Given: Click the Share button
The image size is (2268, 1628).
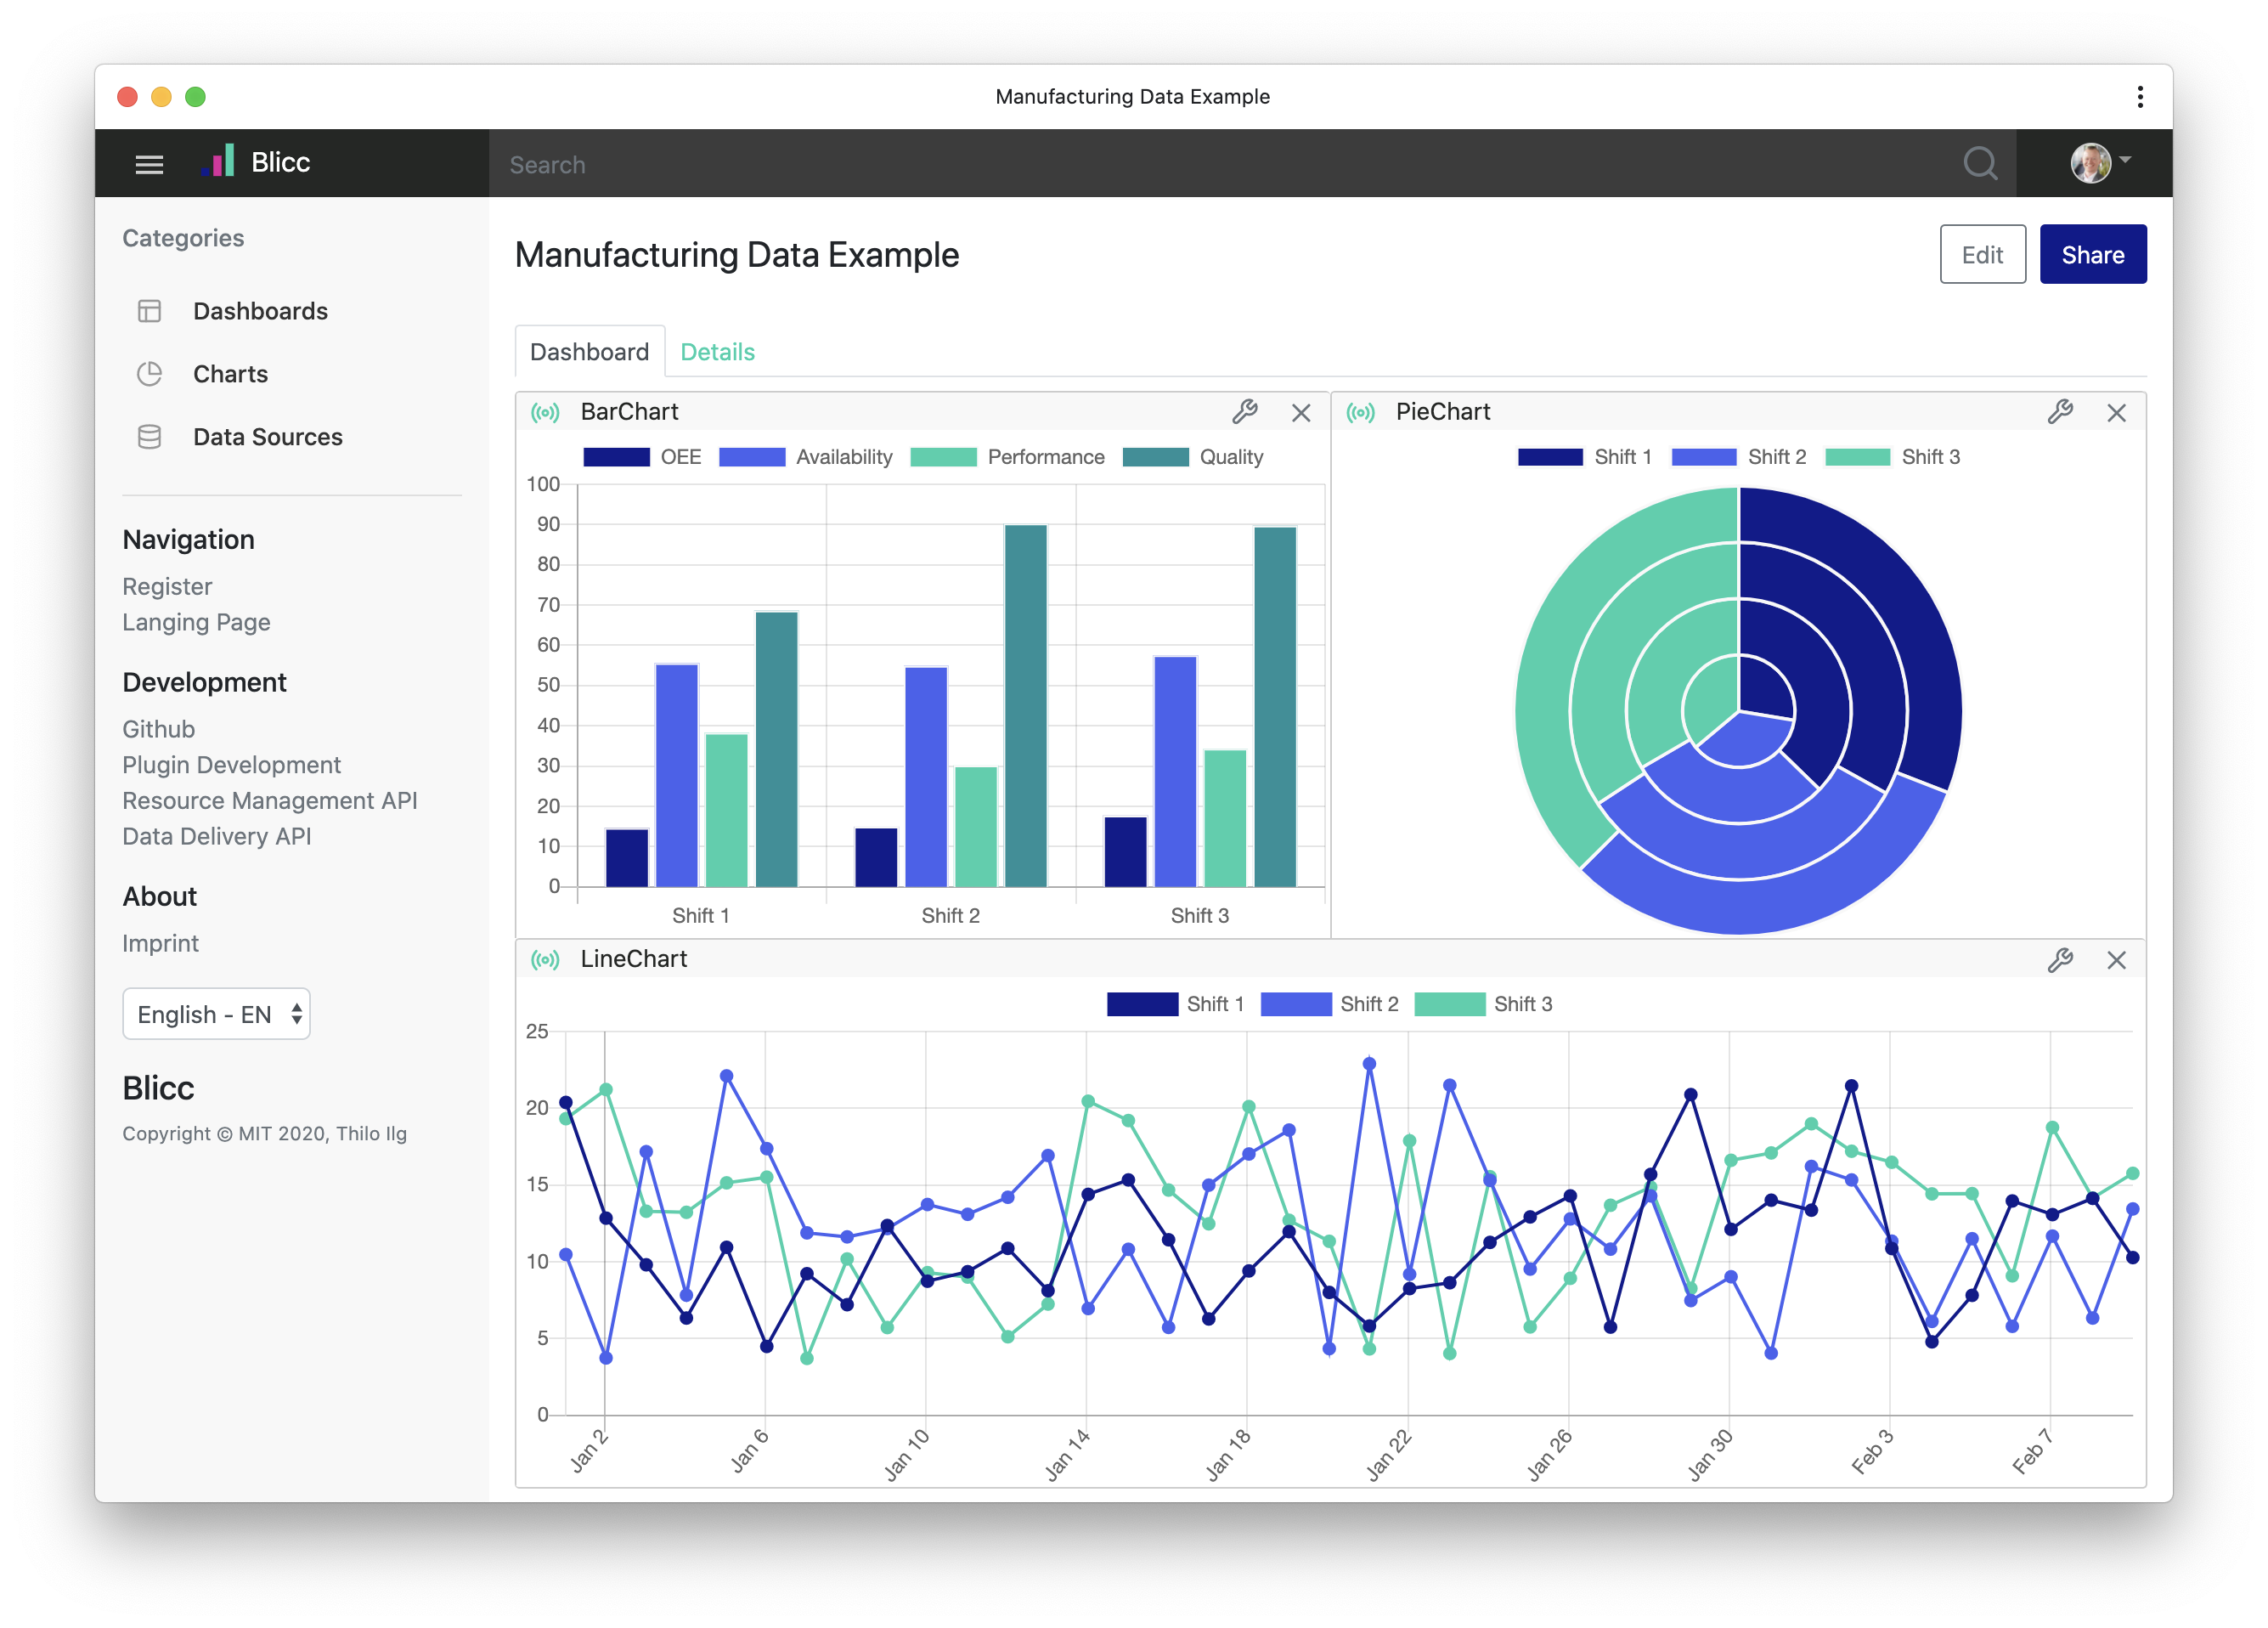Looking at the screenshot, I should pos(2092,255).
